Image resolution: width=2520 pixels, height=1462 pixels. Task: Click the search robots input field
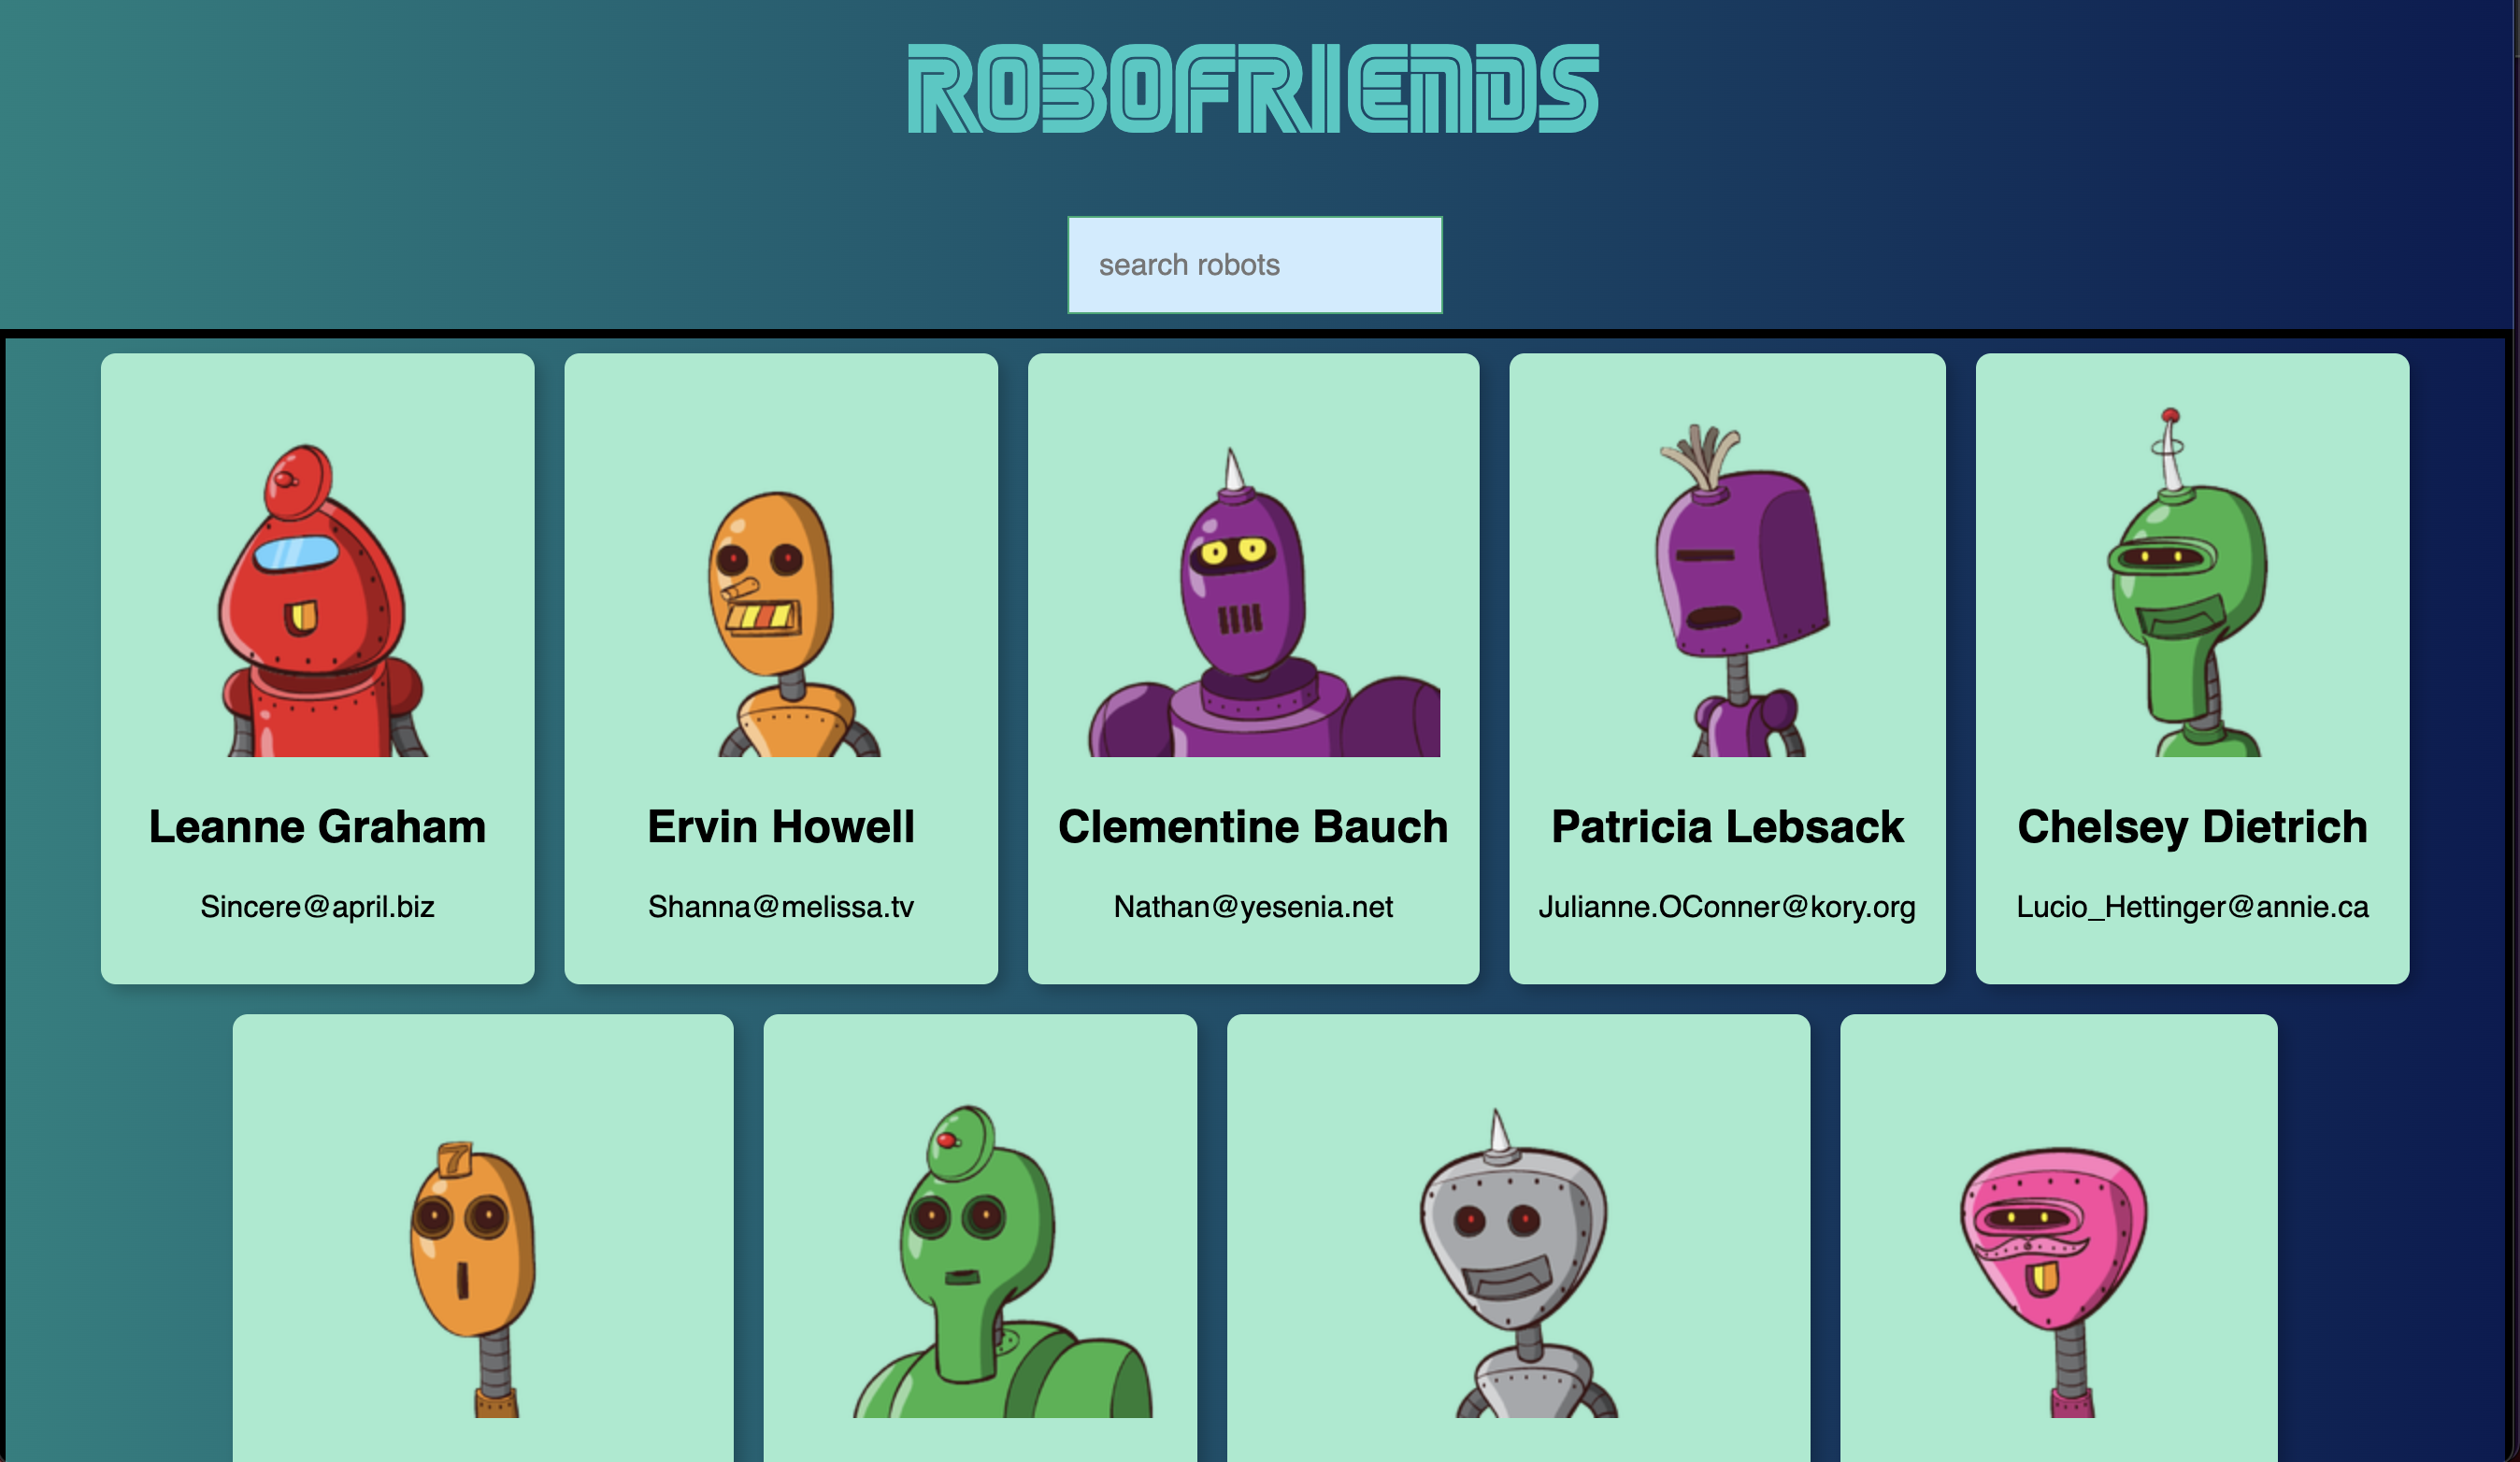[1254, 265]
